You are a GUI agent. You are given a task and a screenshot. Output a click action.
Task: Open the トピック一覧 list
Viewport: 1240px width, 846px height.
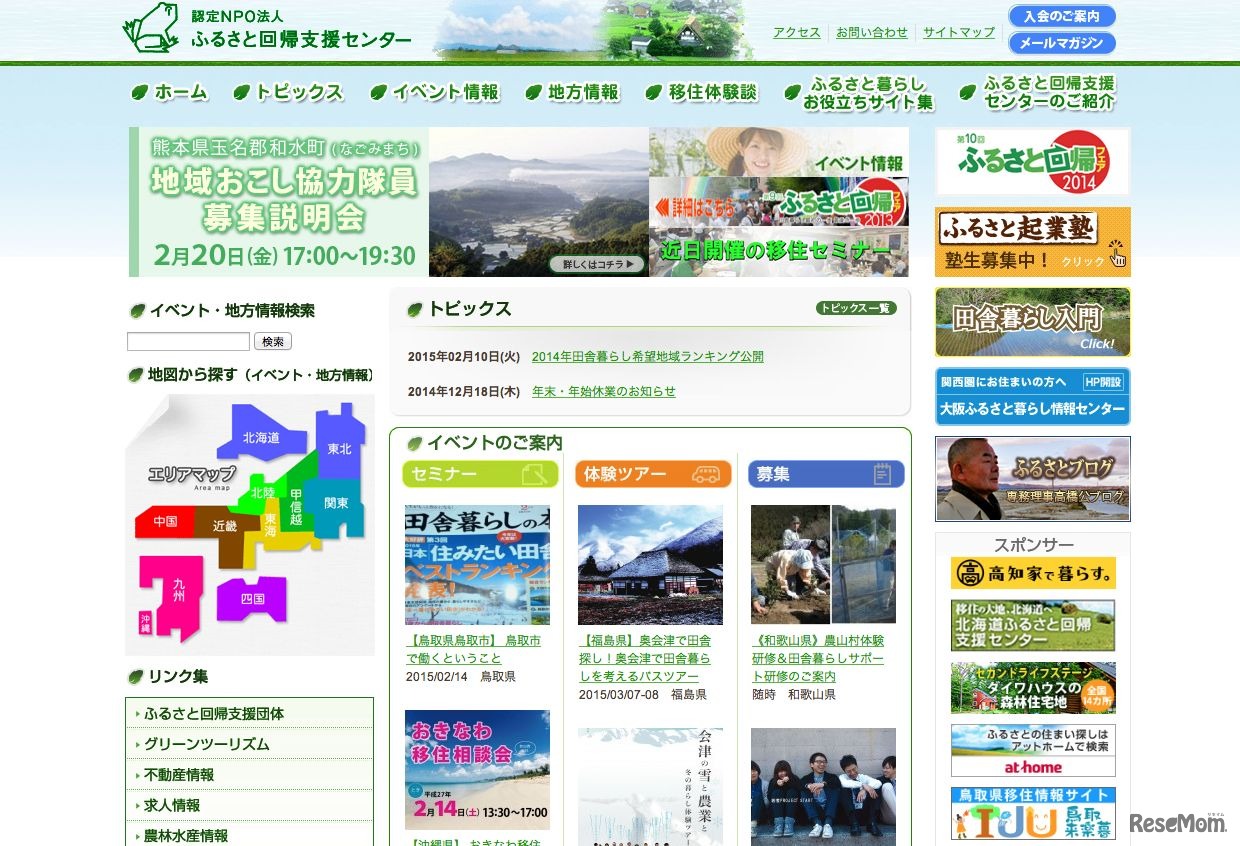[855, 309]
